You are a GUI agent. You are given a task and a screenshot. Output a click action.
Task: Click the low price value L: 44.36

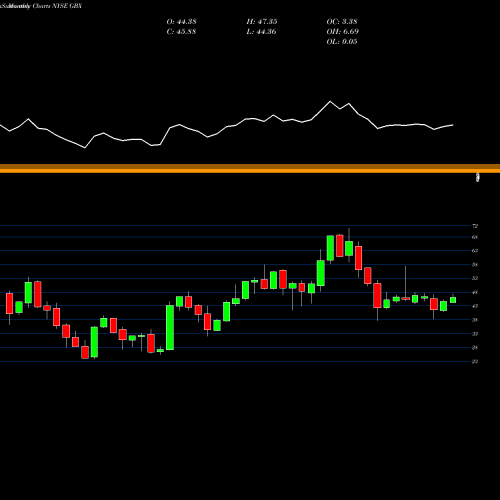click(x=262, y=32)
